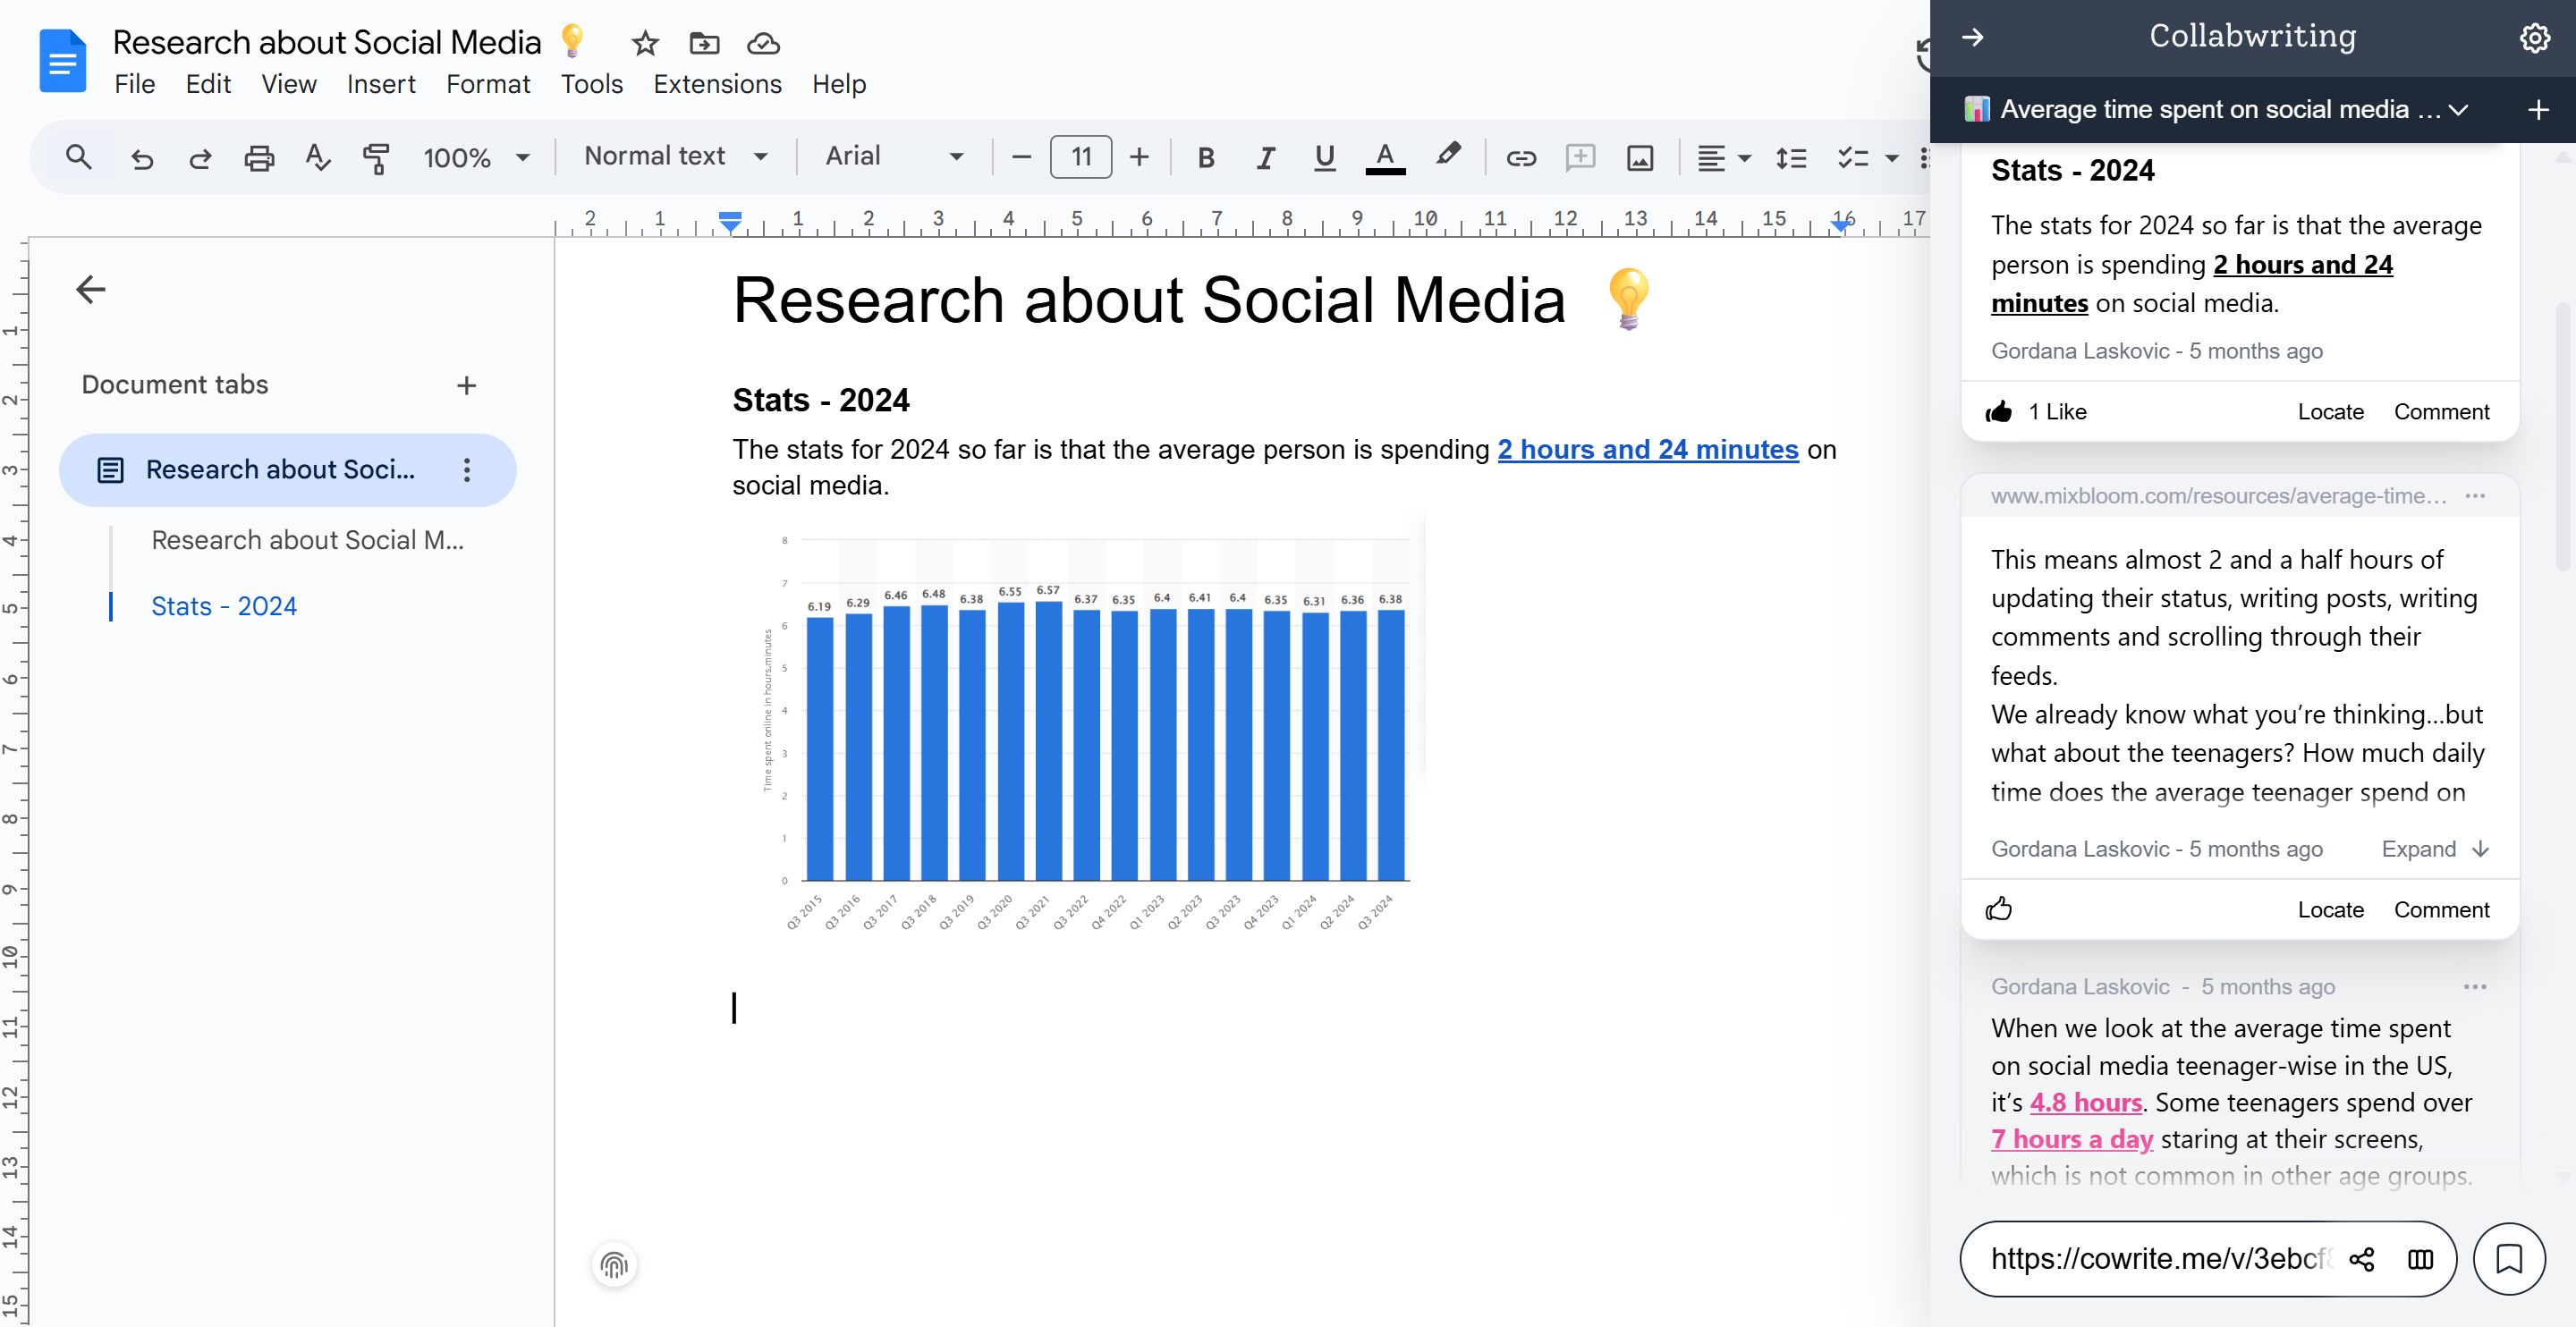
Task: Like the mixbloom.com excerpt card
Action: pos(1999,908)
